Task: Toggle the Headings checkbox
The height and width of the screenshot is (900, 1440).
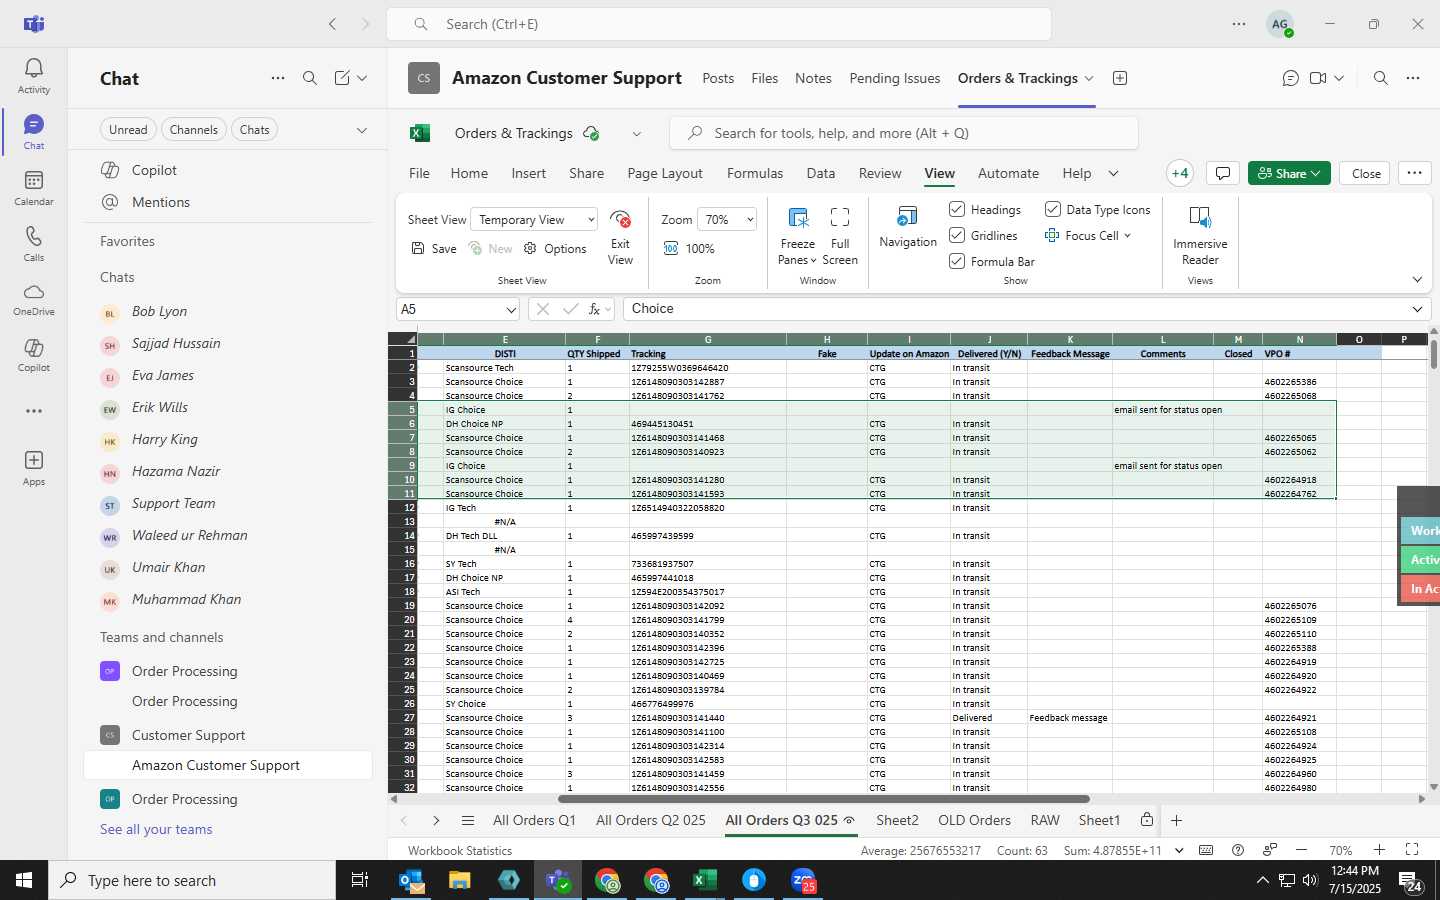Action: pyautogui.click(x=957, y=209)
